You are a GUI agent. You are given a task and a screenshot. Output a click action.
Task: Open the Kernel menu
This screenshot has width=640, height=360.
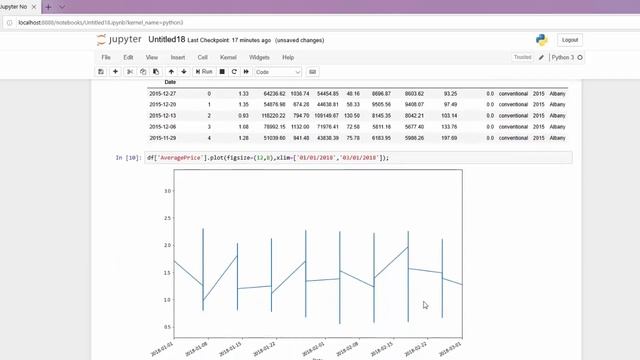(228, 58)
